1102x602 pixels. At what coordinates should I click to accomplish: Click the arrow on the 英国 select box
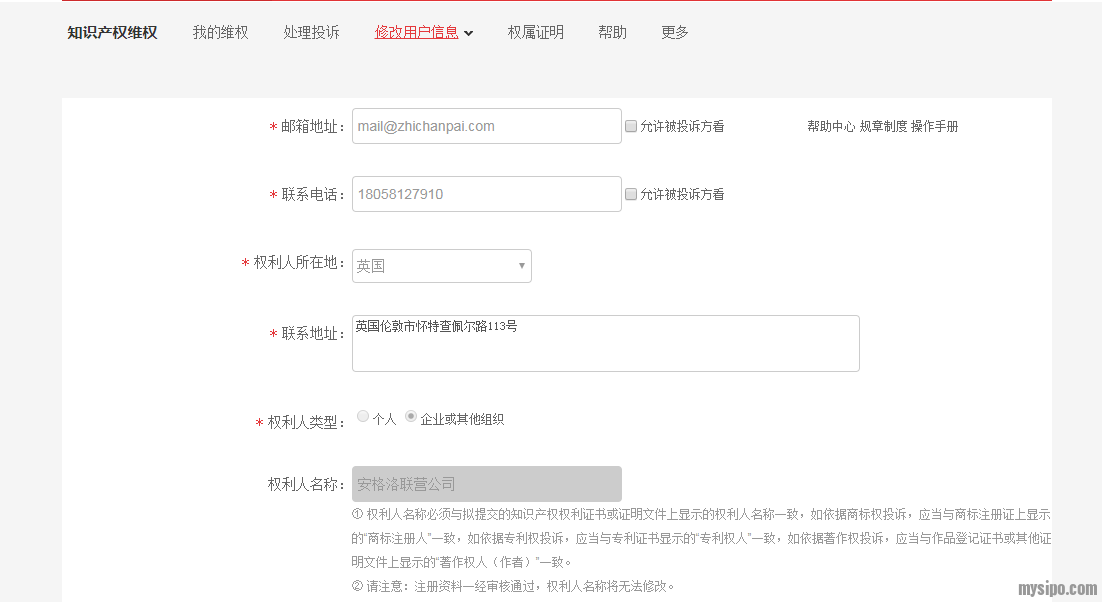pyautogui.click(x=521, y=266)
